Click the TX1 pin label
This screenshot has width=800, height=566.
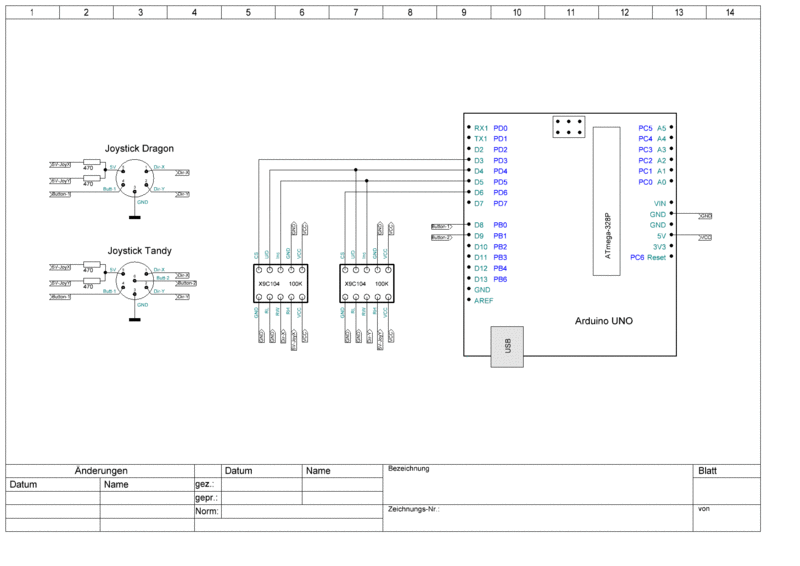(481, 139)
